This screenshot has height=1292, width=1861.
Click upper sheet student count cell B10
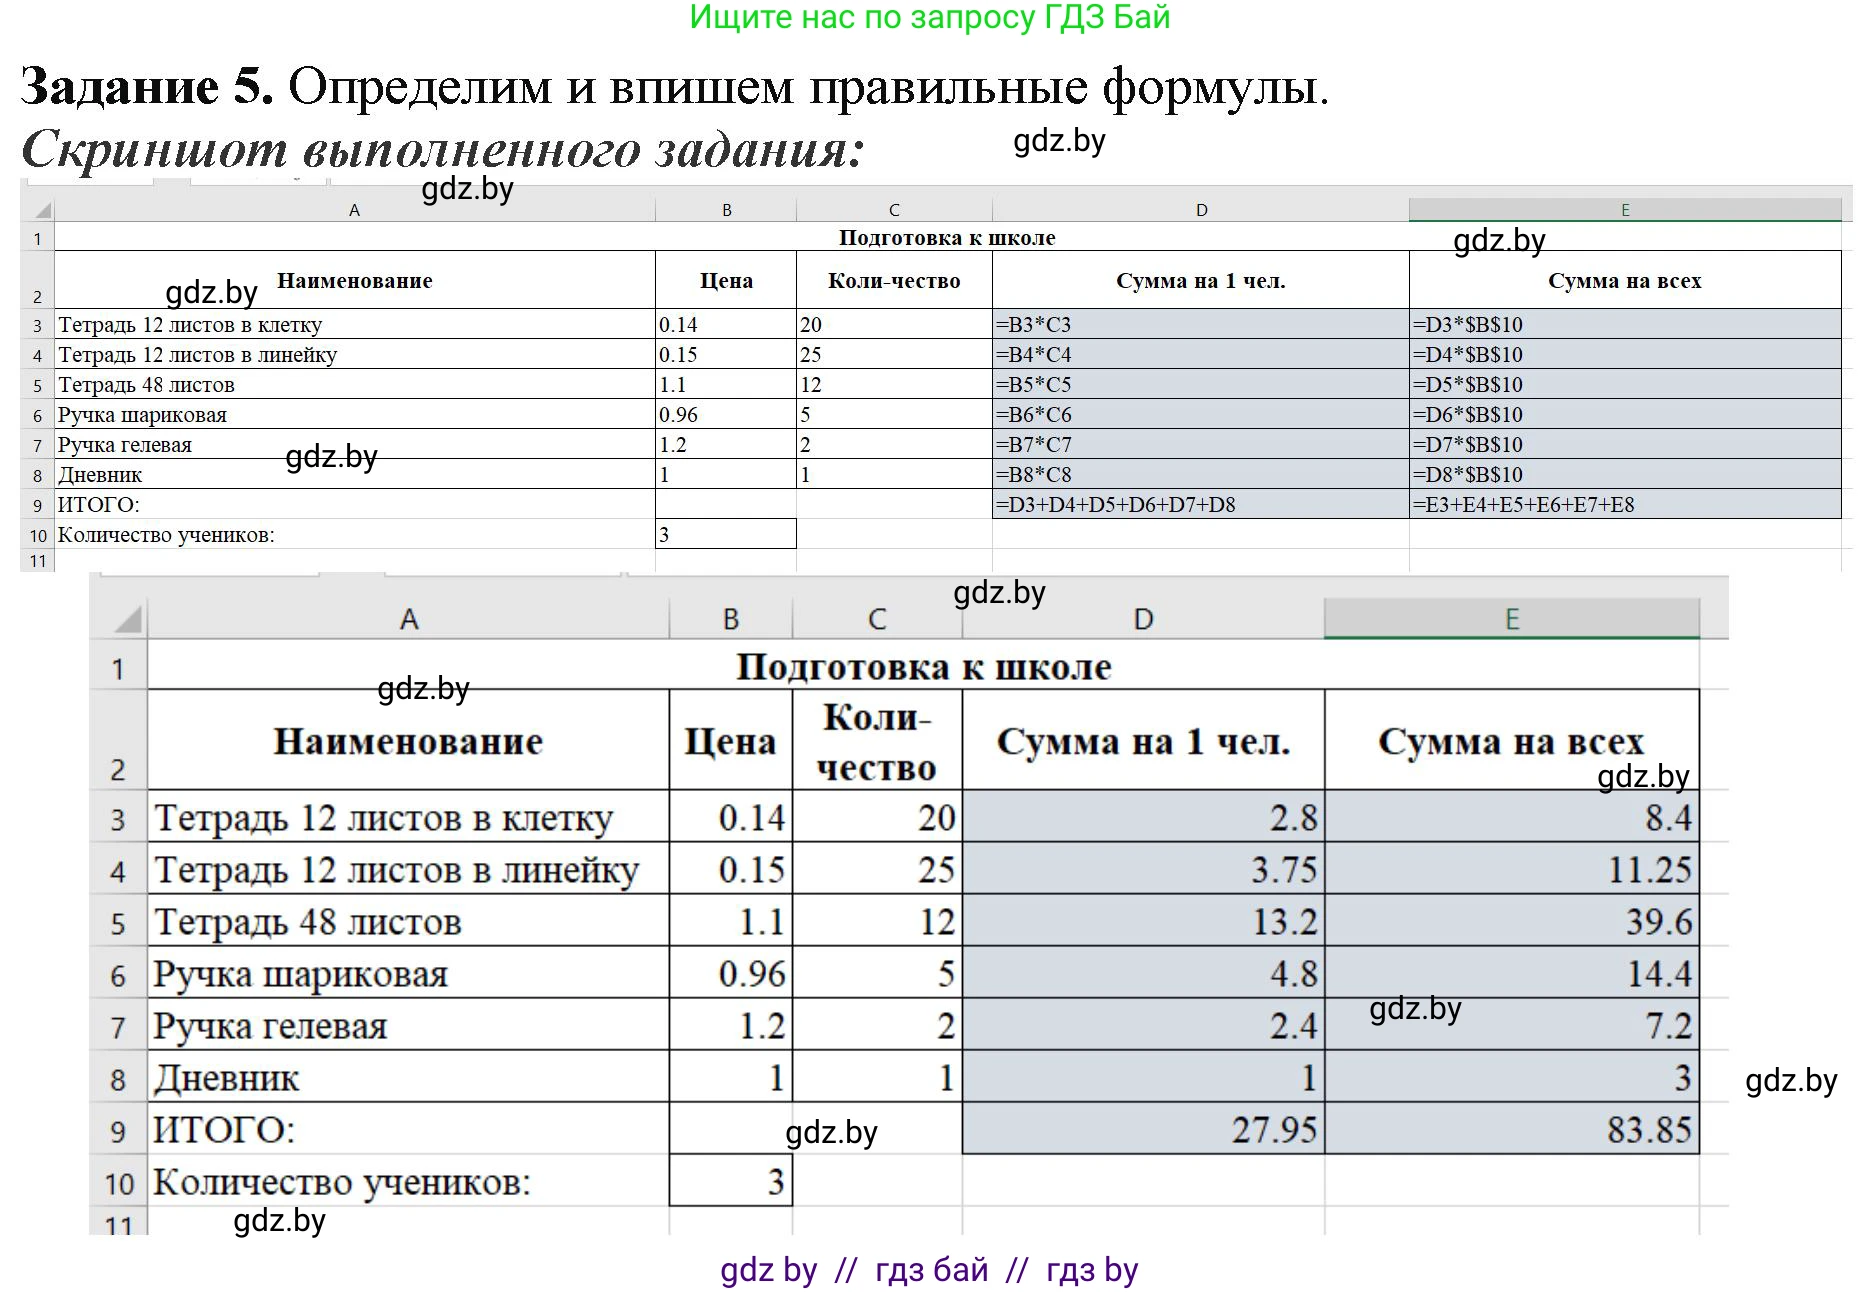(726, 534)
